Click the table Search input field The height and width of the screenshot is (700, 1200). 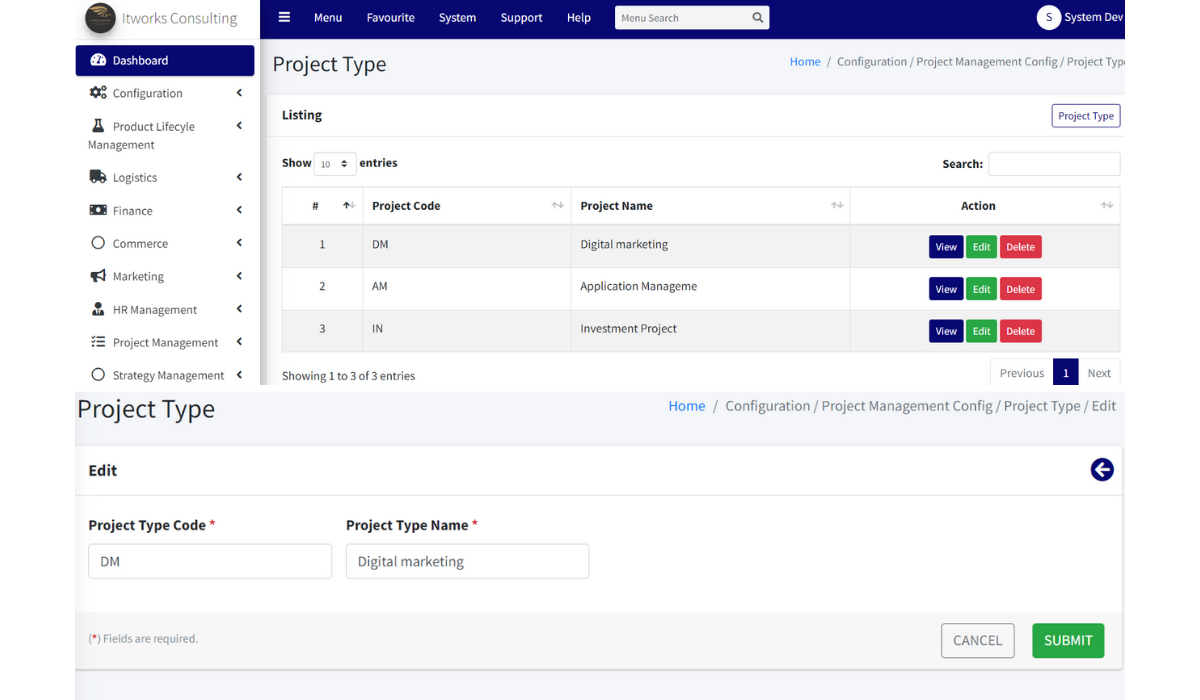point(1054,163)
